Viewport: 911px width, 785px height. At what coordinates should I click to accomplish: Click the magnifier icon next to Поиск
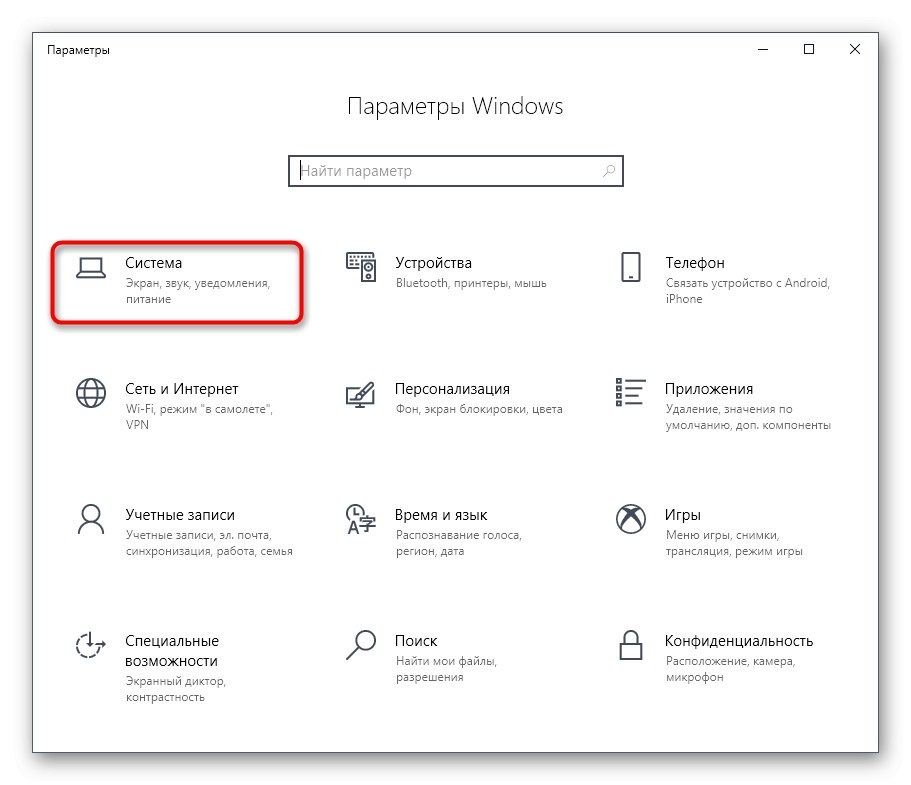click(x=361, y=645)
